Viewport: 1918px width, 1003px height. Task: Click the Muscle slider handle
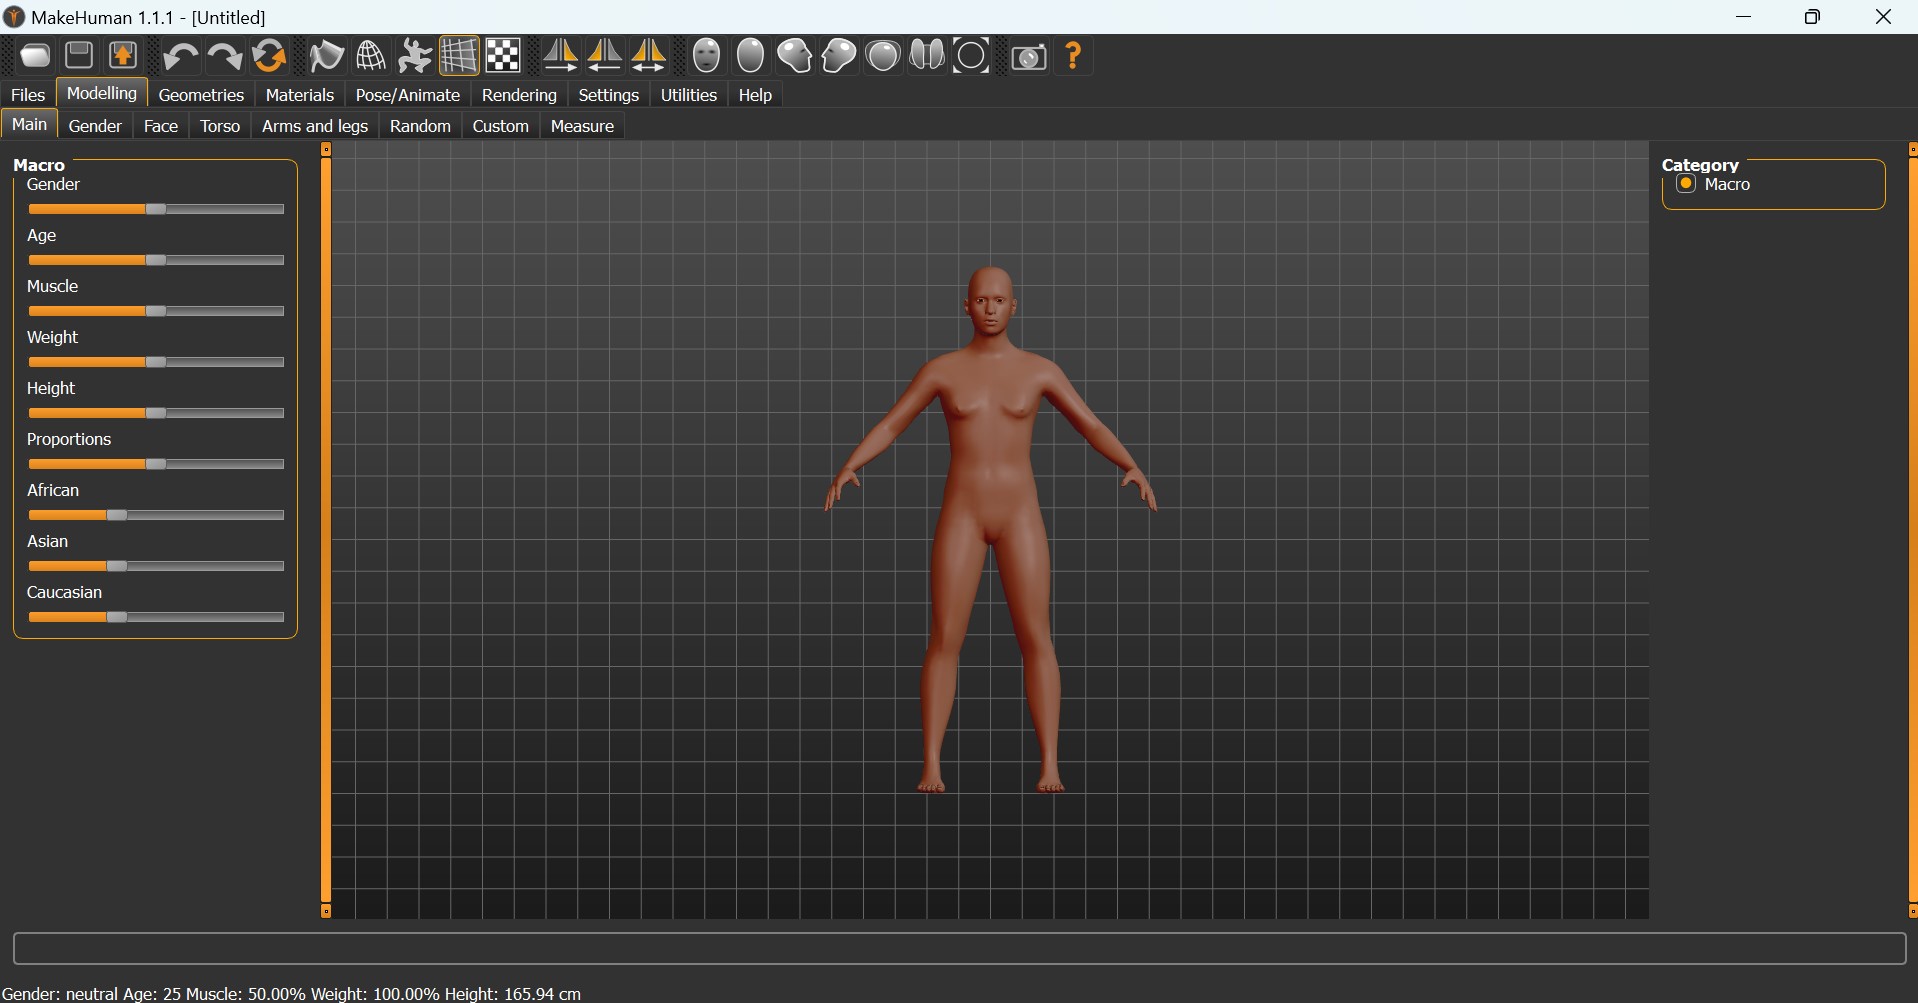pos(156,311)
